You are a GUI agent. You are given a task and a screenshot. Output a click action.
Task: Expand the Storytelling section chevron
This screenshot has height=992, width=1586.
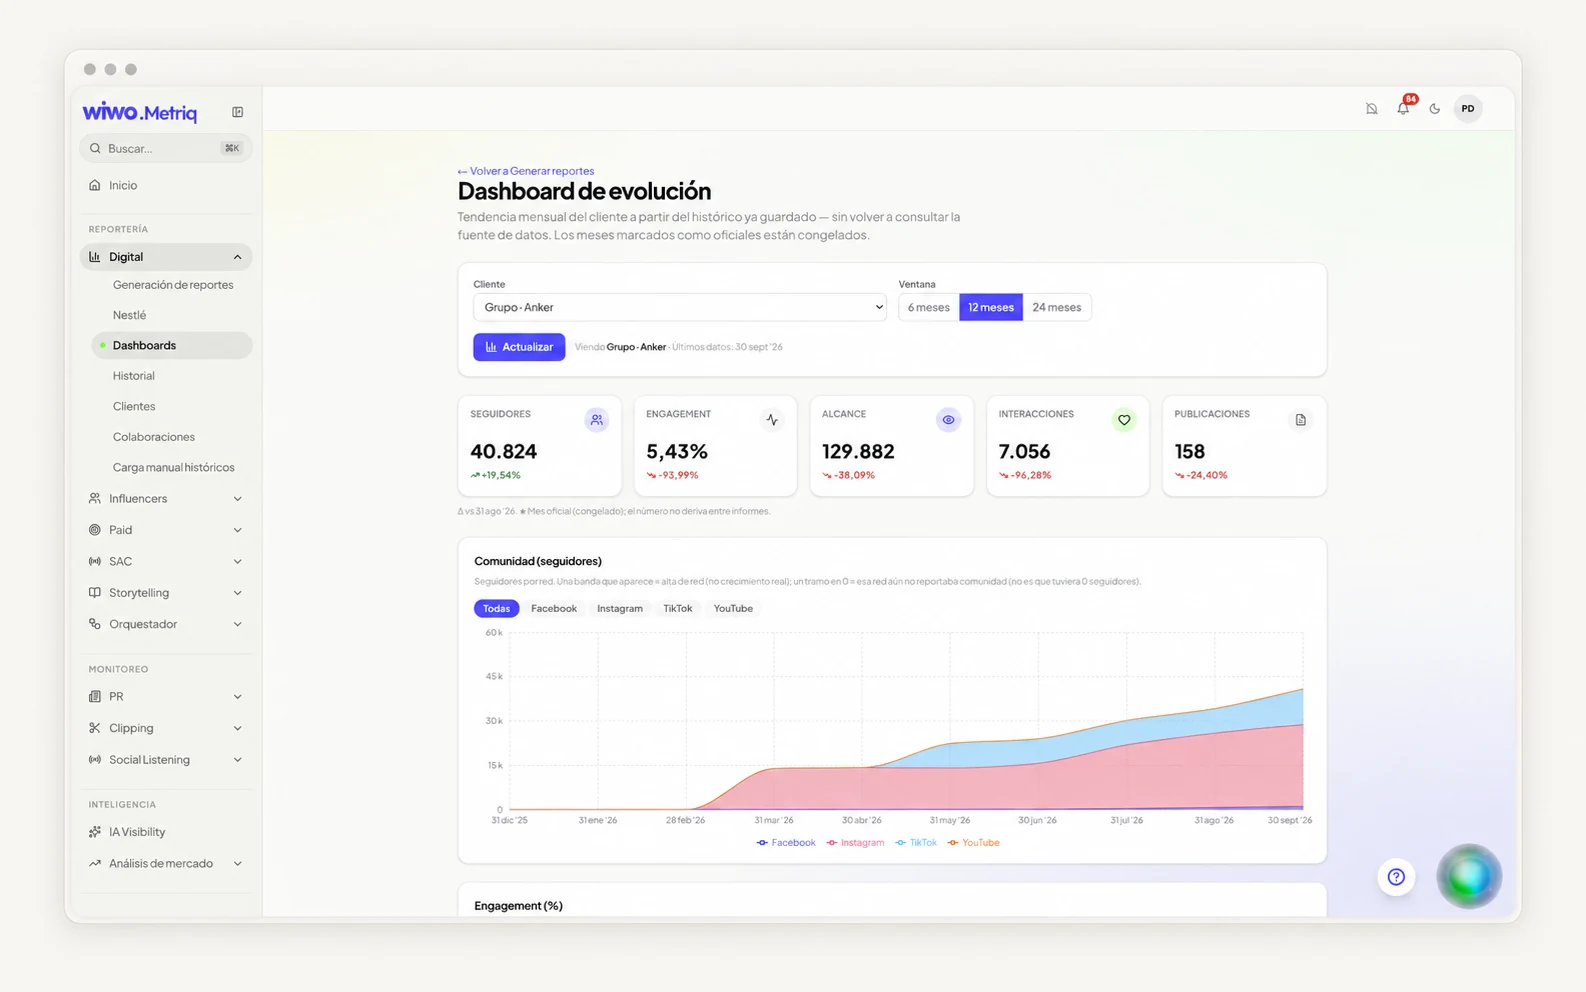coord(237,593)
